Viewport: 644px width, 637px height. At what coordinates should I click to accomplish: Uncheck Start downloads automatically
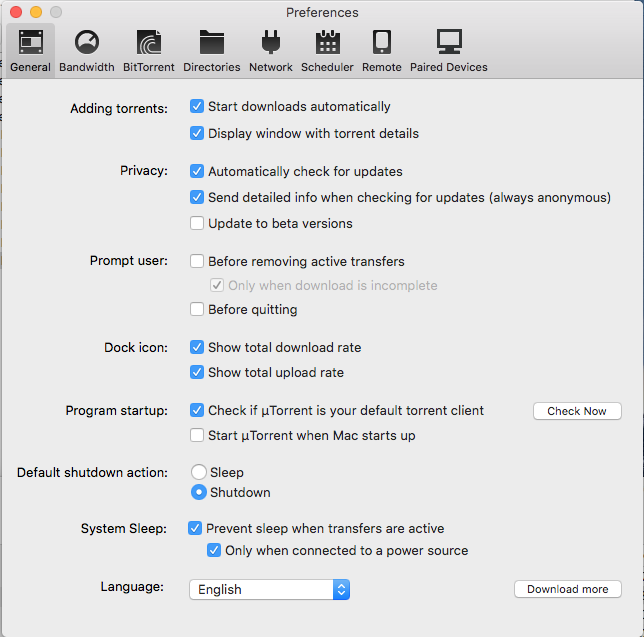197,106
